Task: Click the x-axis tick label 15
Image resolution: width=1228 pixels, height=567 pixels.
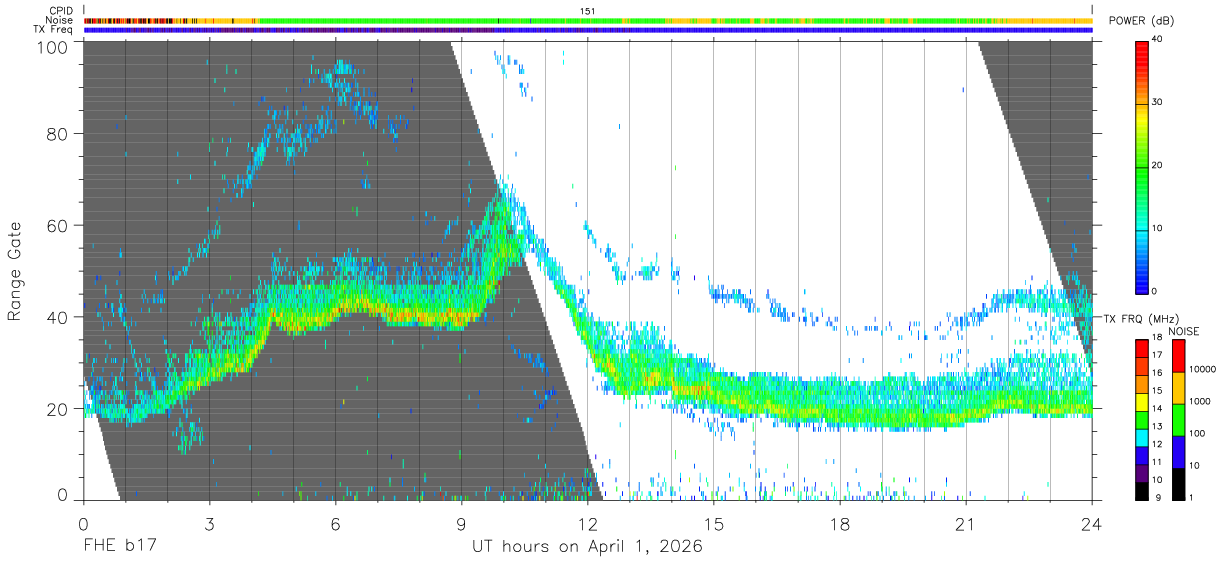Action: pyautogui.click(x=713, y=523)
